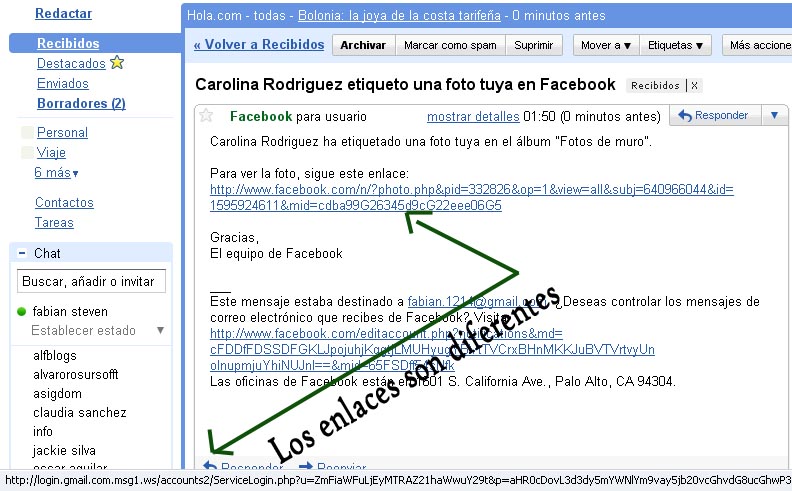The image size is (792, 491).
Task: Click 'Marcar como spam' button
Action: [x=450, y=45]
